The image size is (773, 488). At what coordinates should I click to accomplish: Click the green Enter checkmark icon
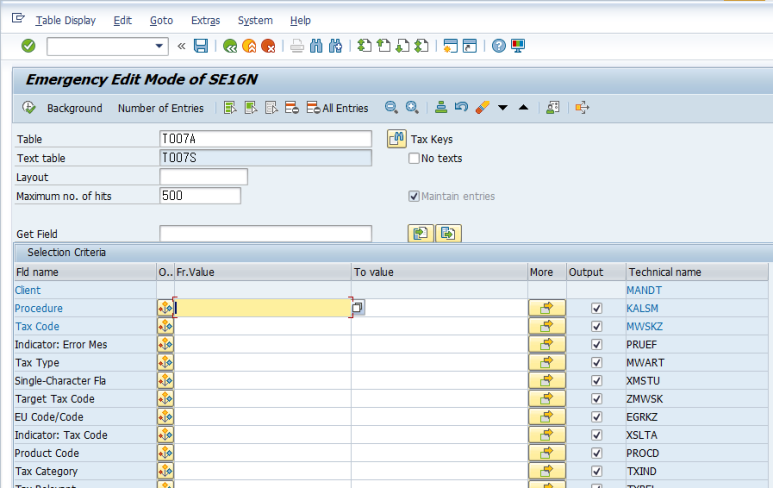click(29, 46)
